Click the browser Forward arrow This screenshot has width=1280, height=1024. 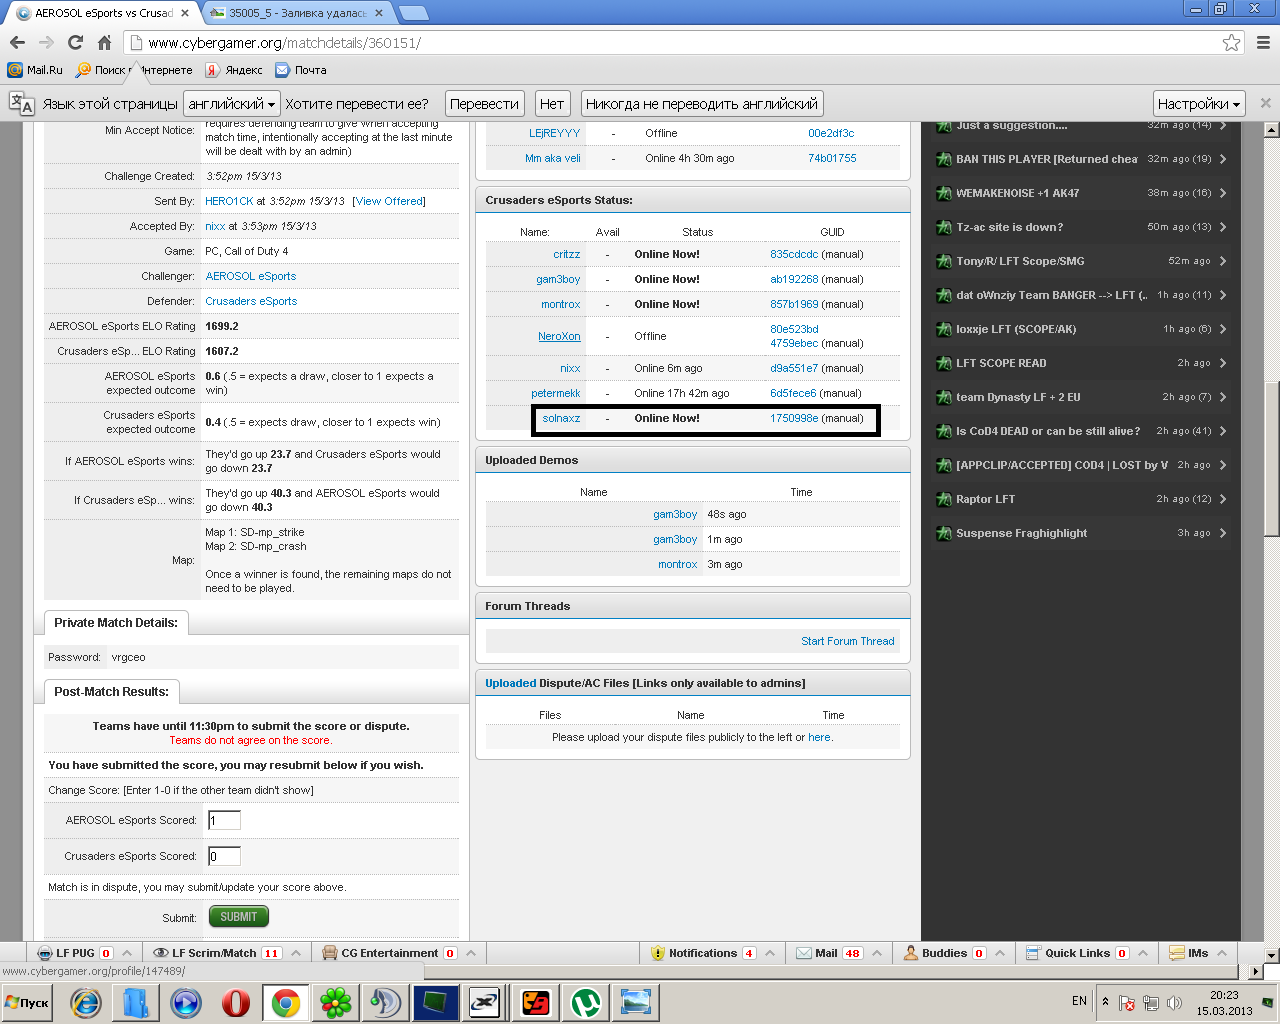click(x=46, y=42)
